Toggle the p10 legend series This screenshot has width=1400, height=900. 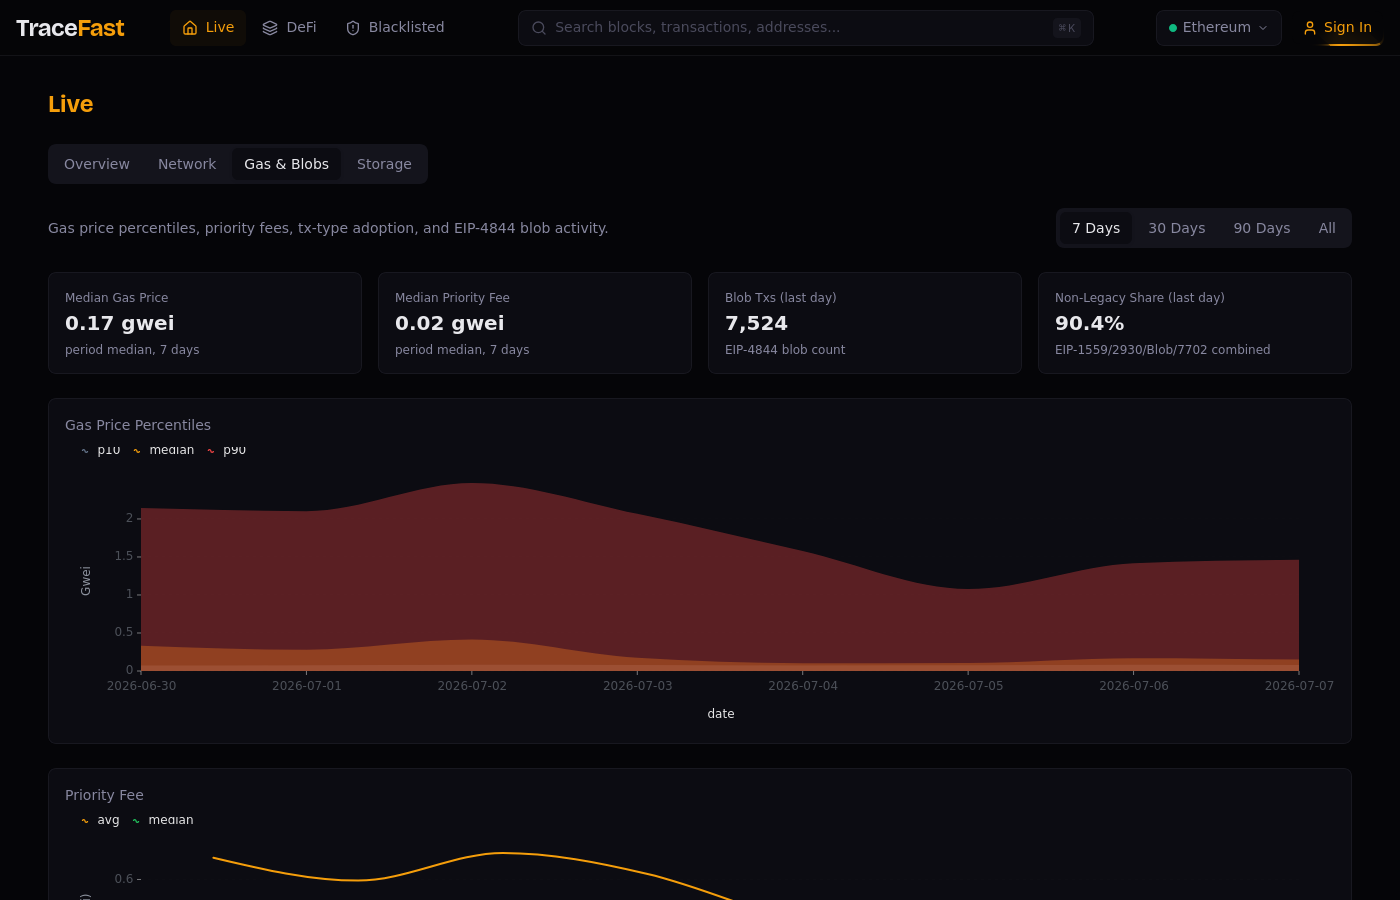coord(100,450)
